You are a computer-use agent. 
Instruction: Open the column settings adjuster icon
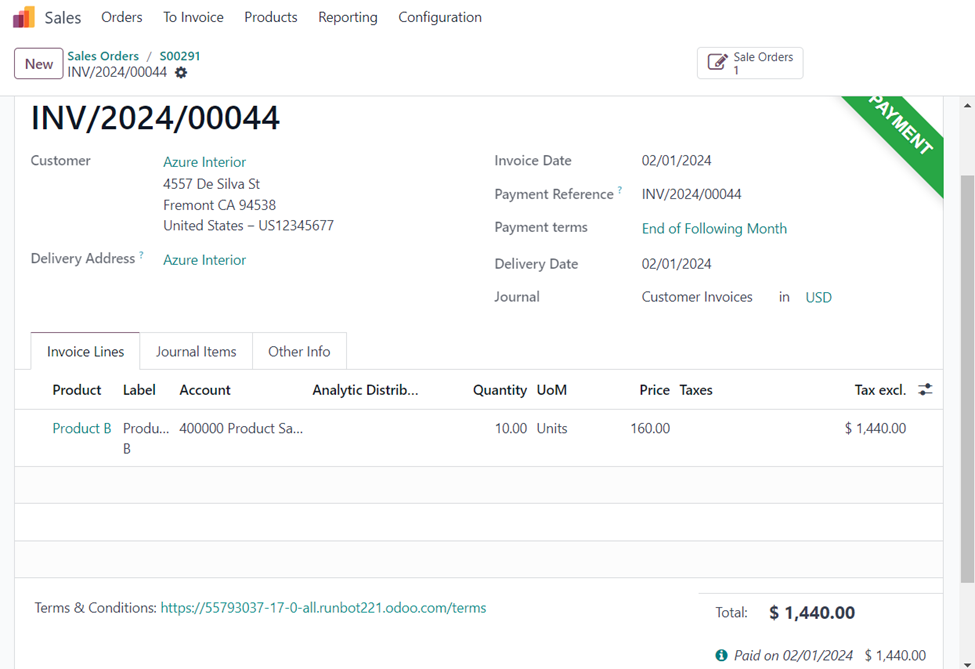[x=925, y=390]
